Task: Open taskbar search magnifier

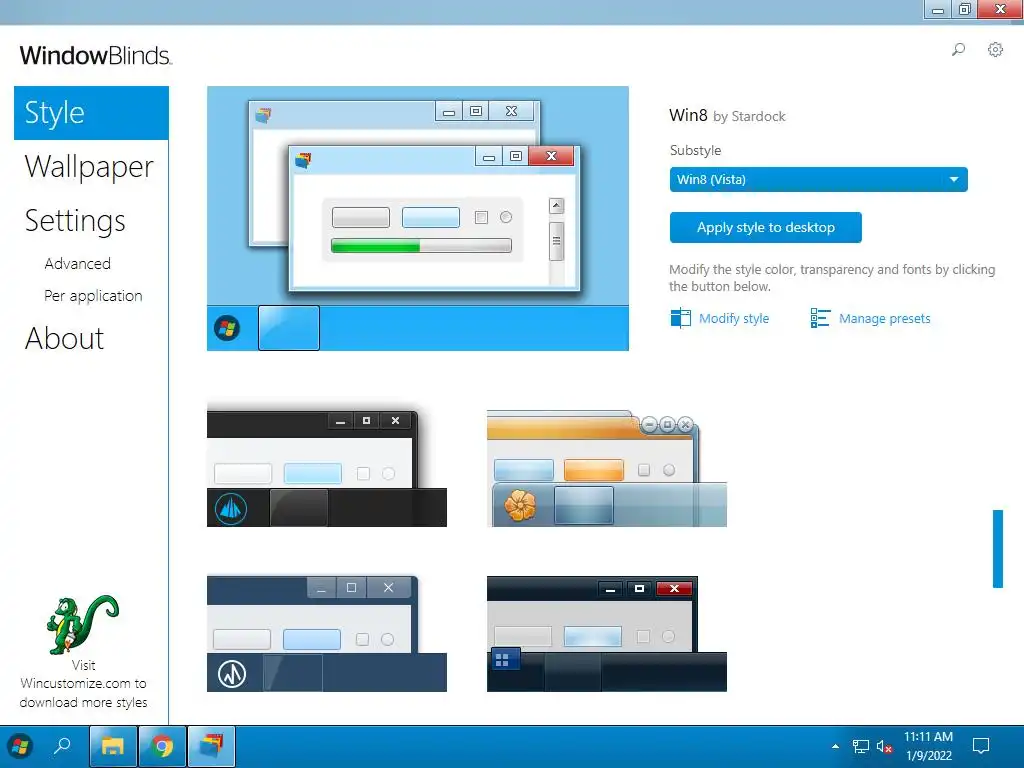Action: (62, 746)
